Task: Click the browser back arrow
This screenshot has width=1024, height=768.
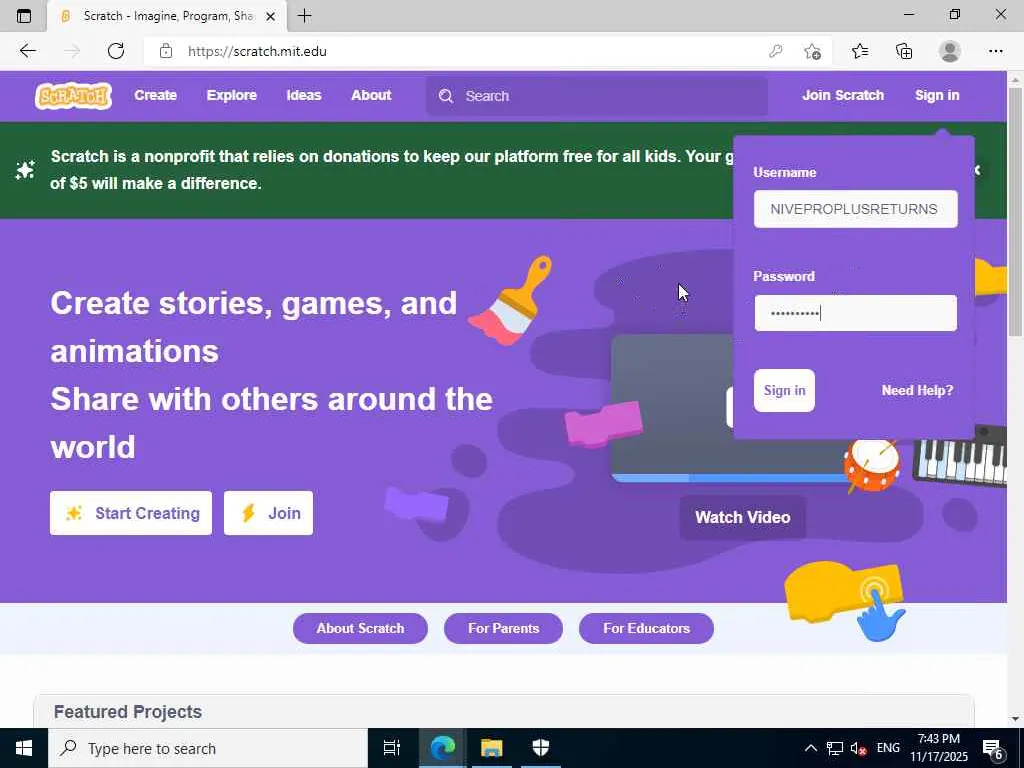Action: 27,51
